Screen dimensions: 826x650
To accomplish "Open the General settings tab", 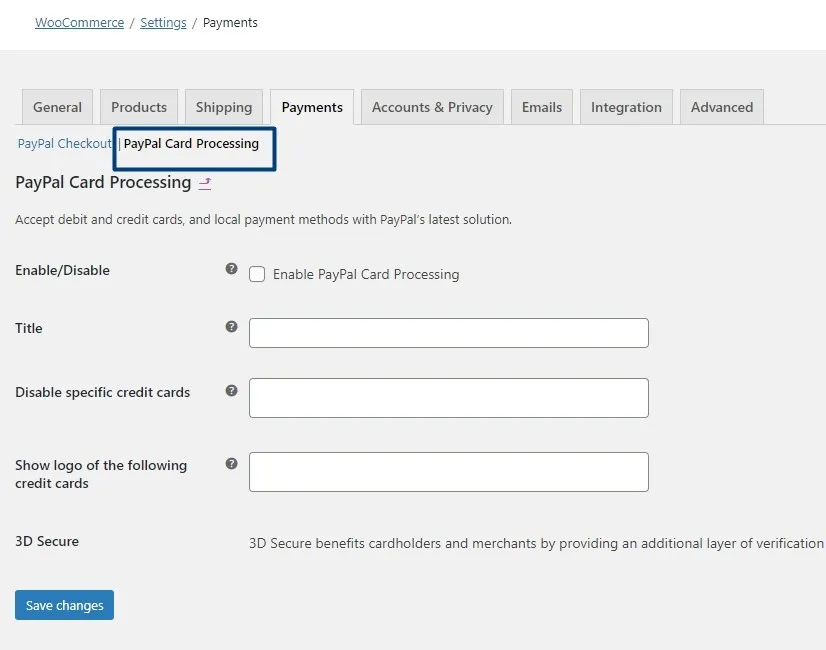I will click(57, 107).
